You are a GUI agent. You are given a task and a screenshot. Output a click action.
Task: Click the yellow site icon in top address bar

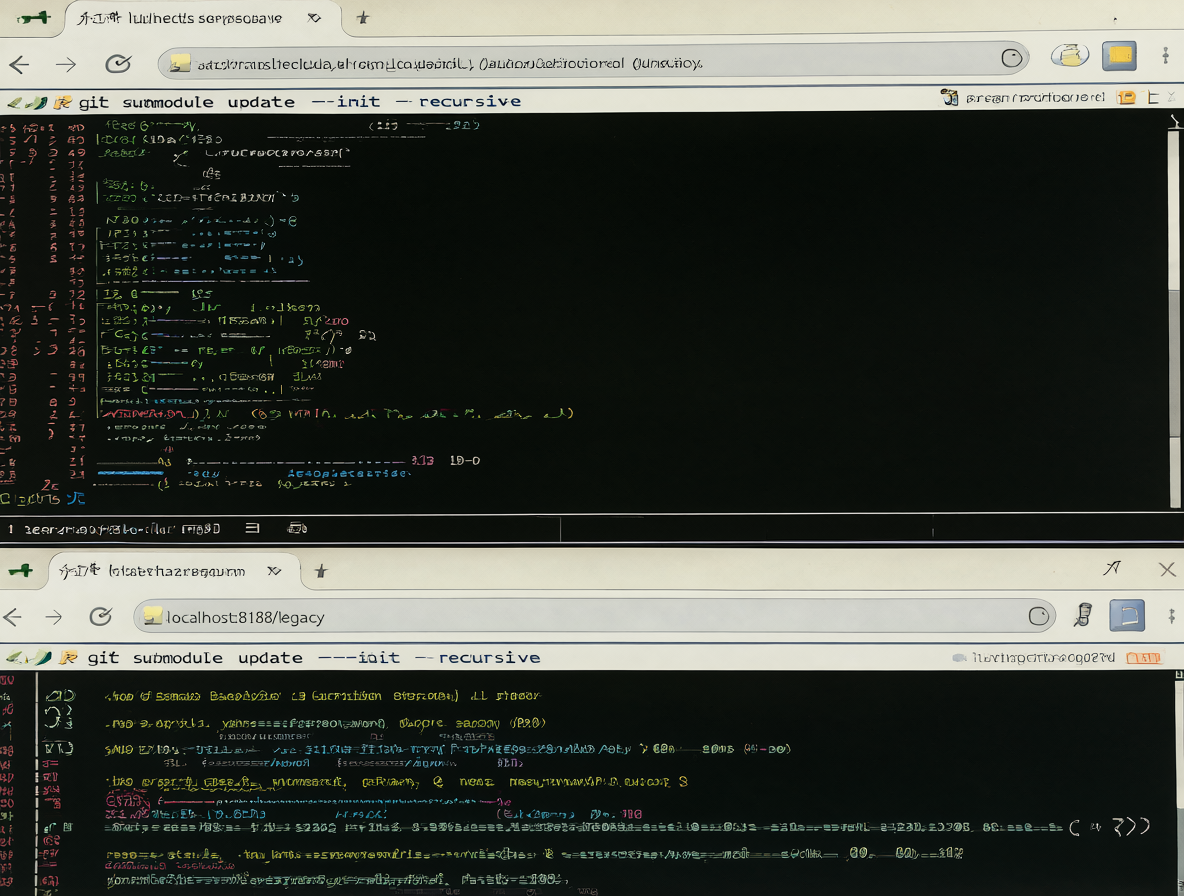coord(180,63)
